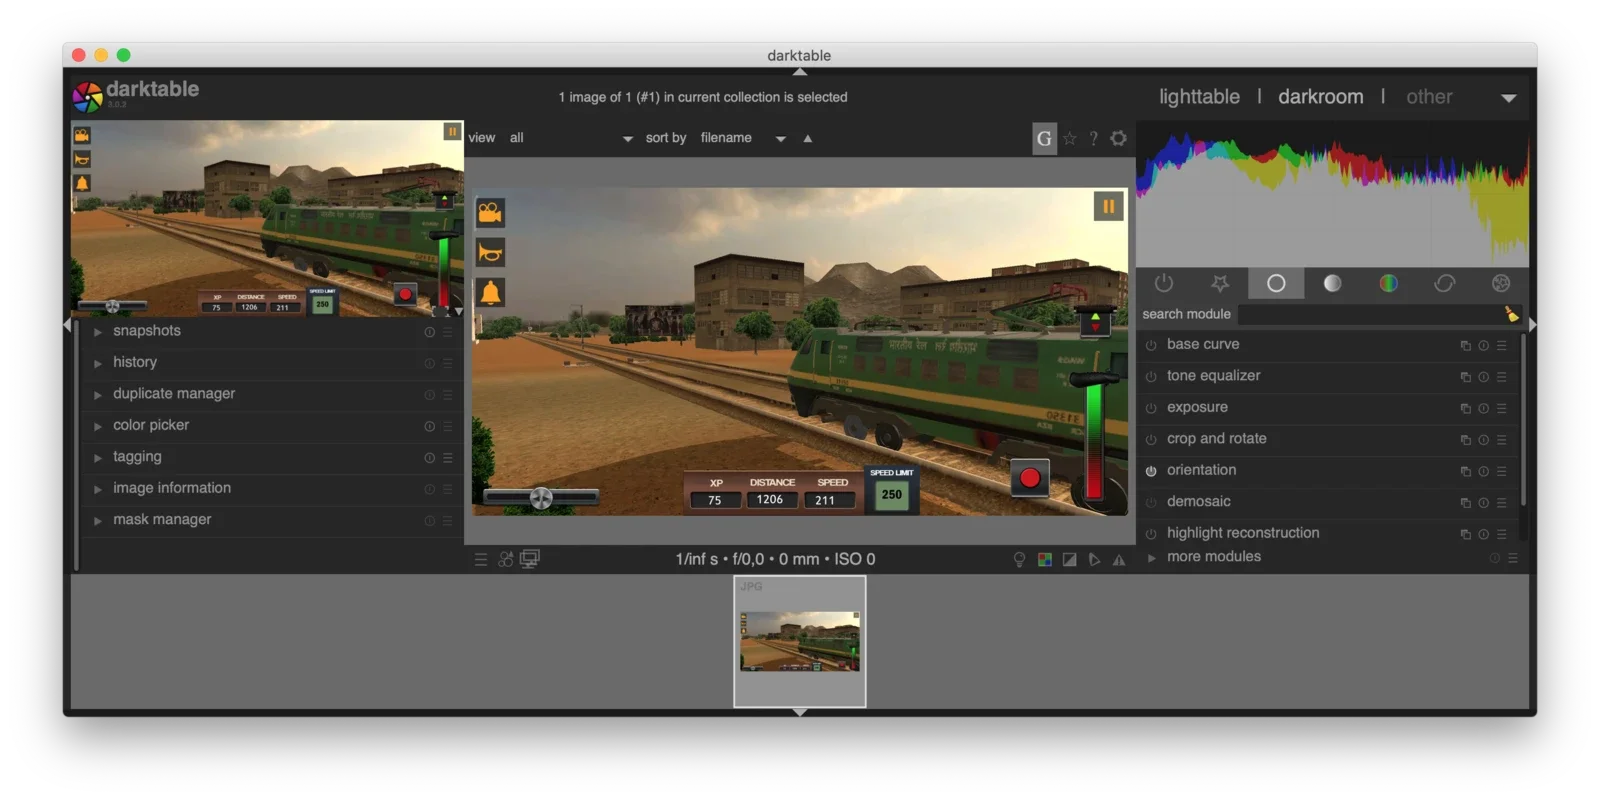Toggle the demosaic module power button
Screen dimensions: 1600x800
[1151, 503]
